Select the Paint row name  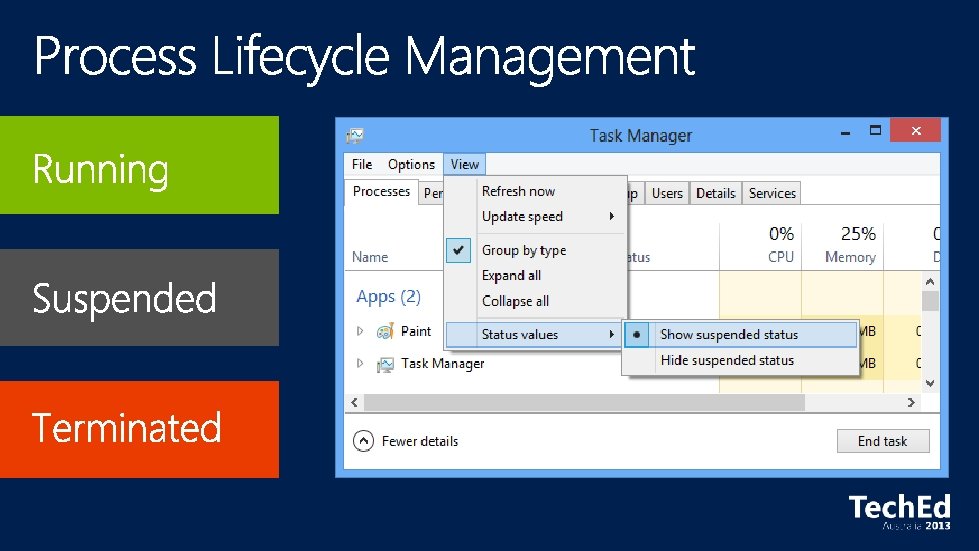click(x=416, y=331)
